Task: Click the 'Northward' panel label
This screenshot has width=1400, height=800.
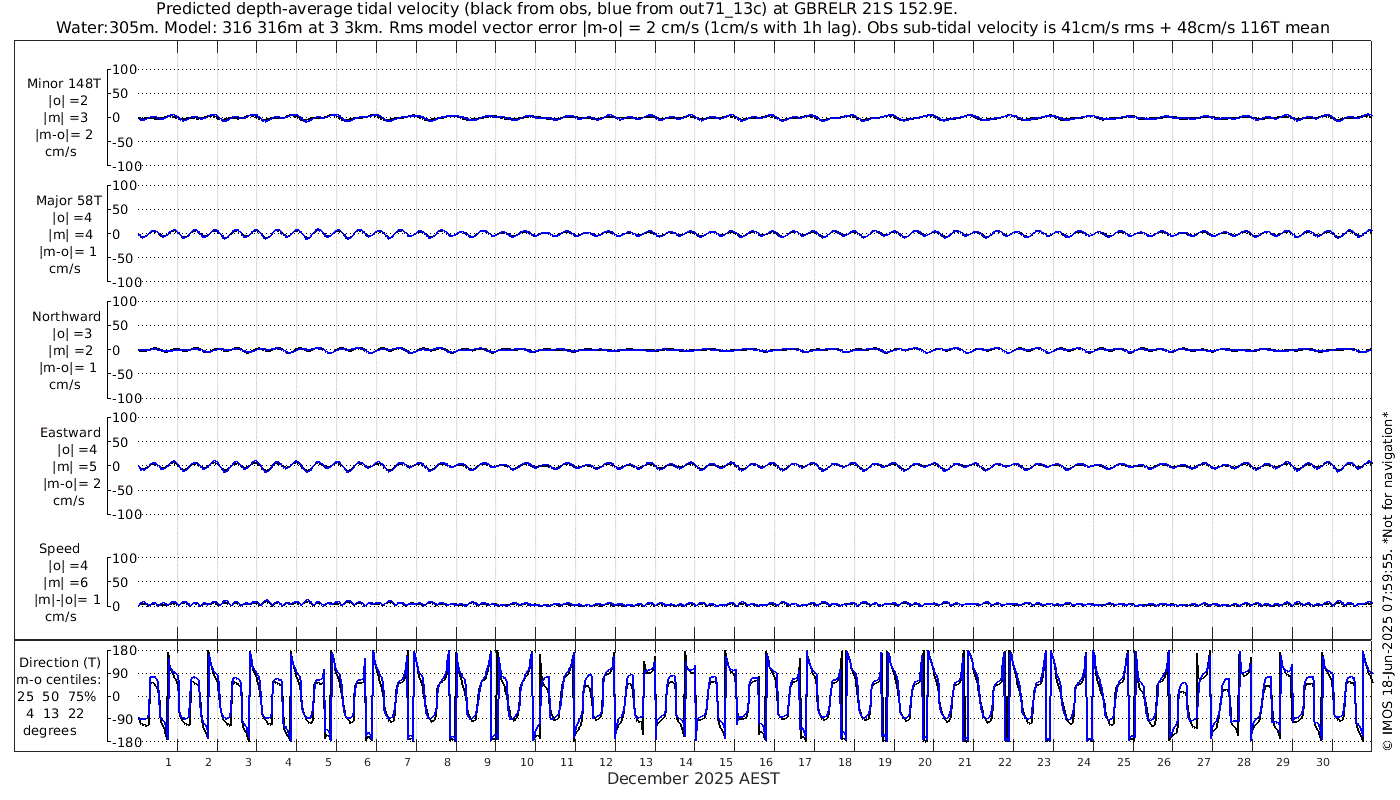Action: tap(67, 316)
